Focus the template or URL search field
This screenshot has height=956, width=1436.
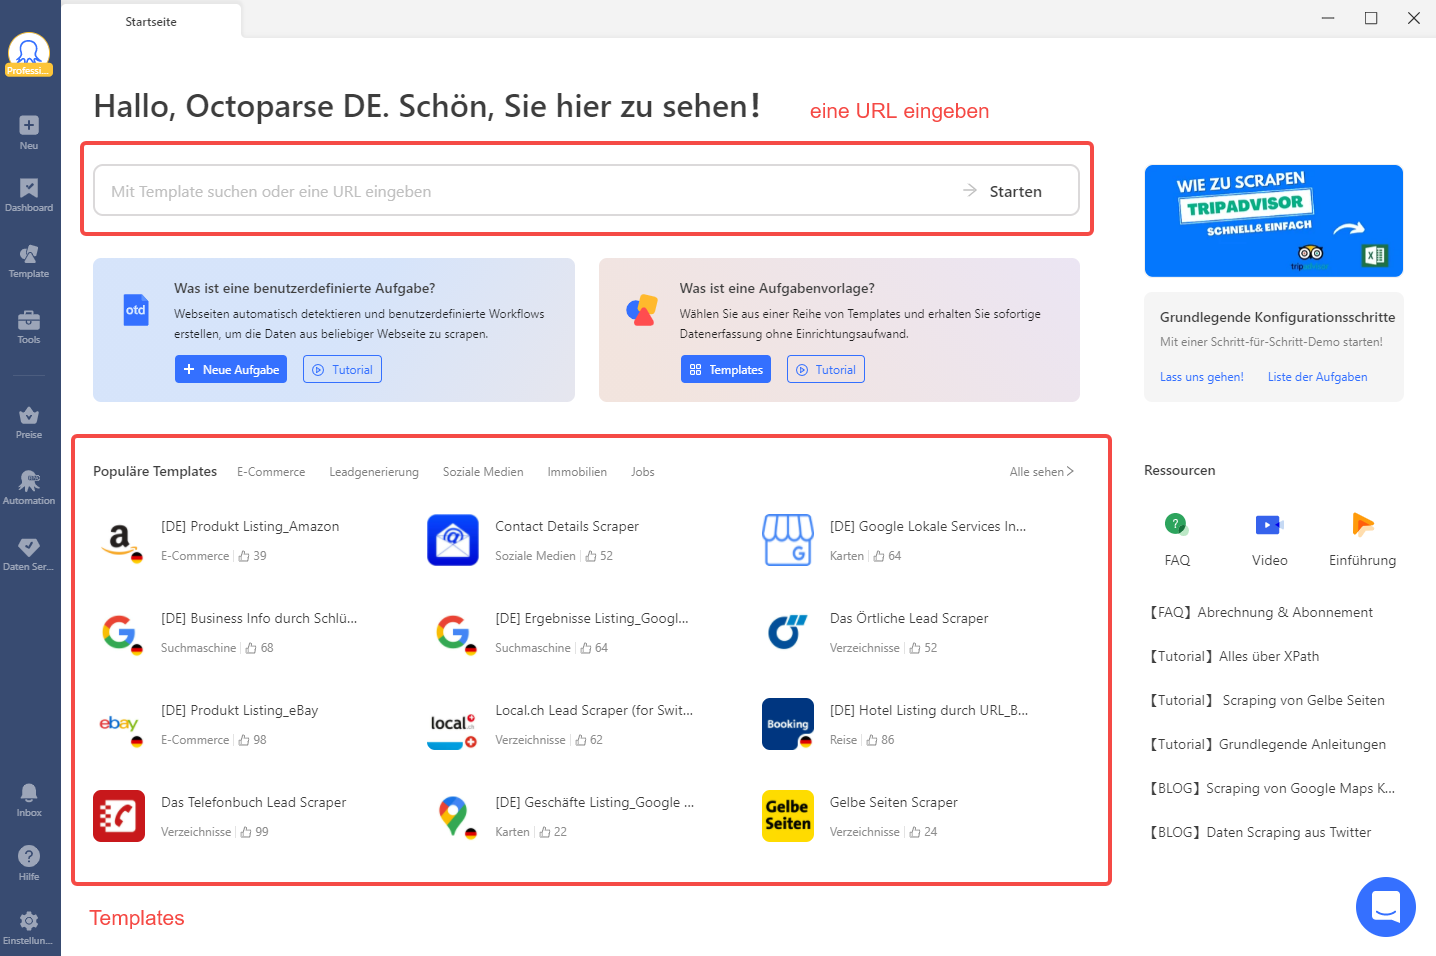586,191
